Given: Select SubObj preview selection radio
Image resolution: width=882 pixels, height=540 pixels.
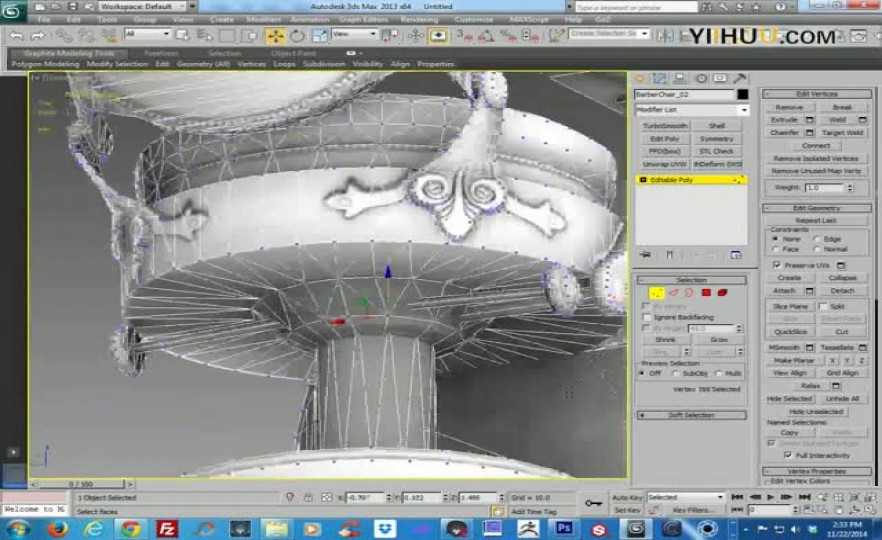Looking at the screenshot, I should 676,374.
